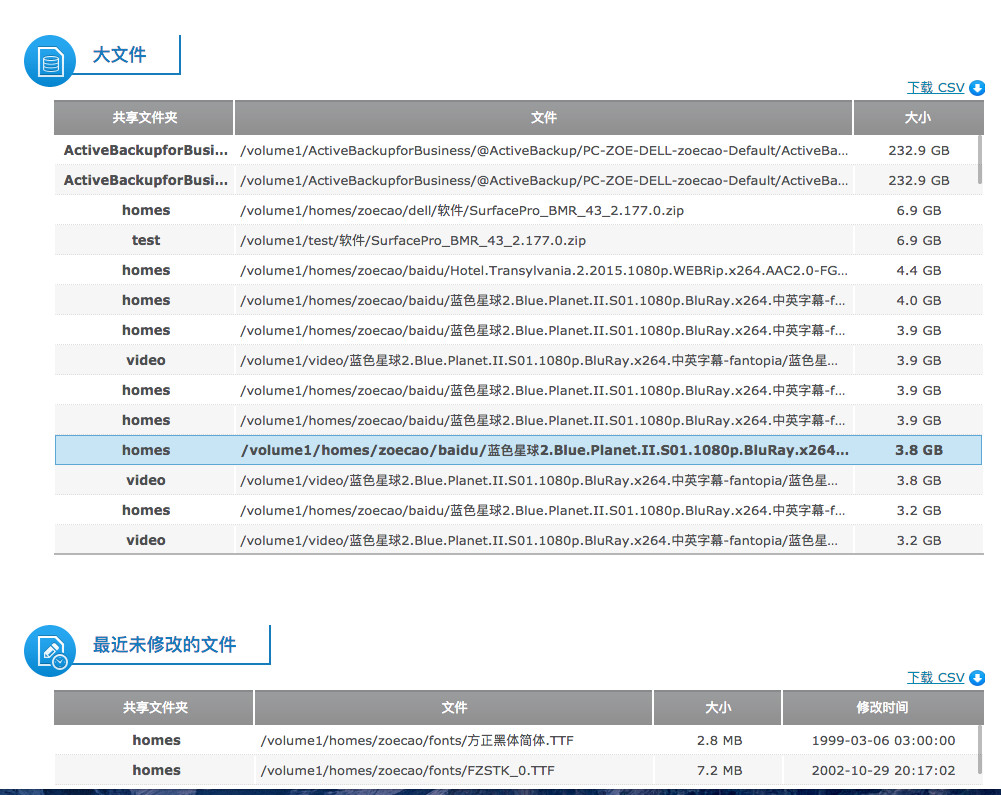
Task: Click the 2002-10-29 20:17:02 modified time
Action: [883, 770]
